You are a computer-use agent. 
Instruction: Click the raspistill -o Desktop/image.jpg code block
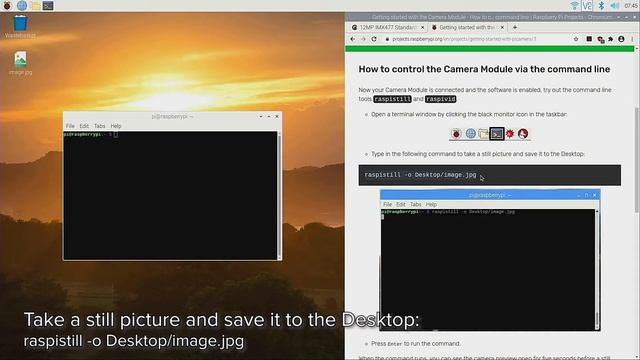[490, 175]
